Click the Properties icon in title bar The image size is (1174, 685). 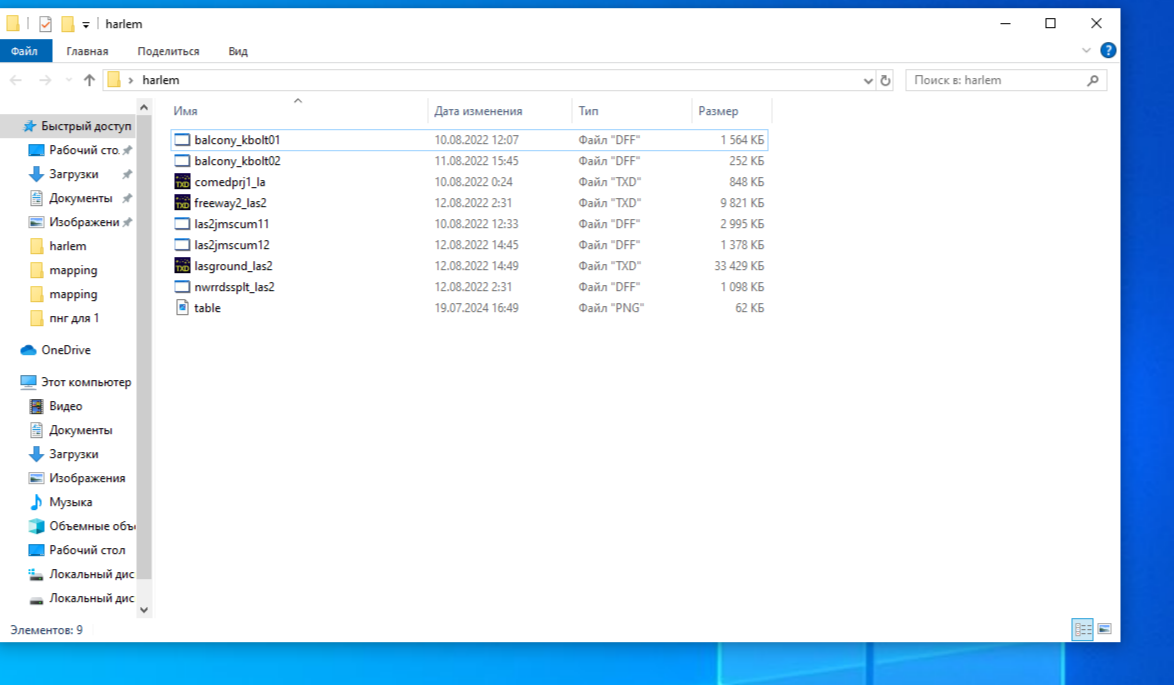[45, 24]
